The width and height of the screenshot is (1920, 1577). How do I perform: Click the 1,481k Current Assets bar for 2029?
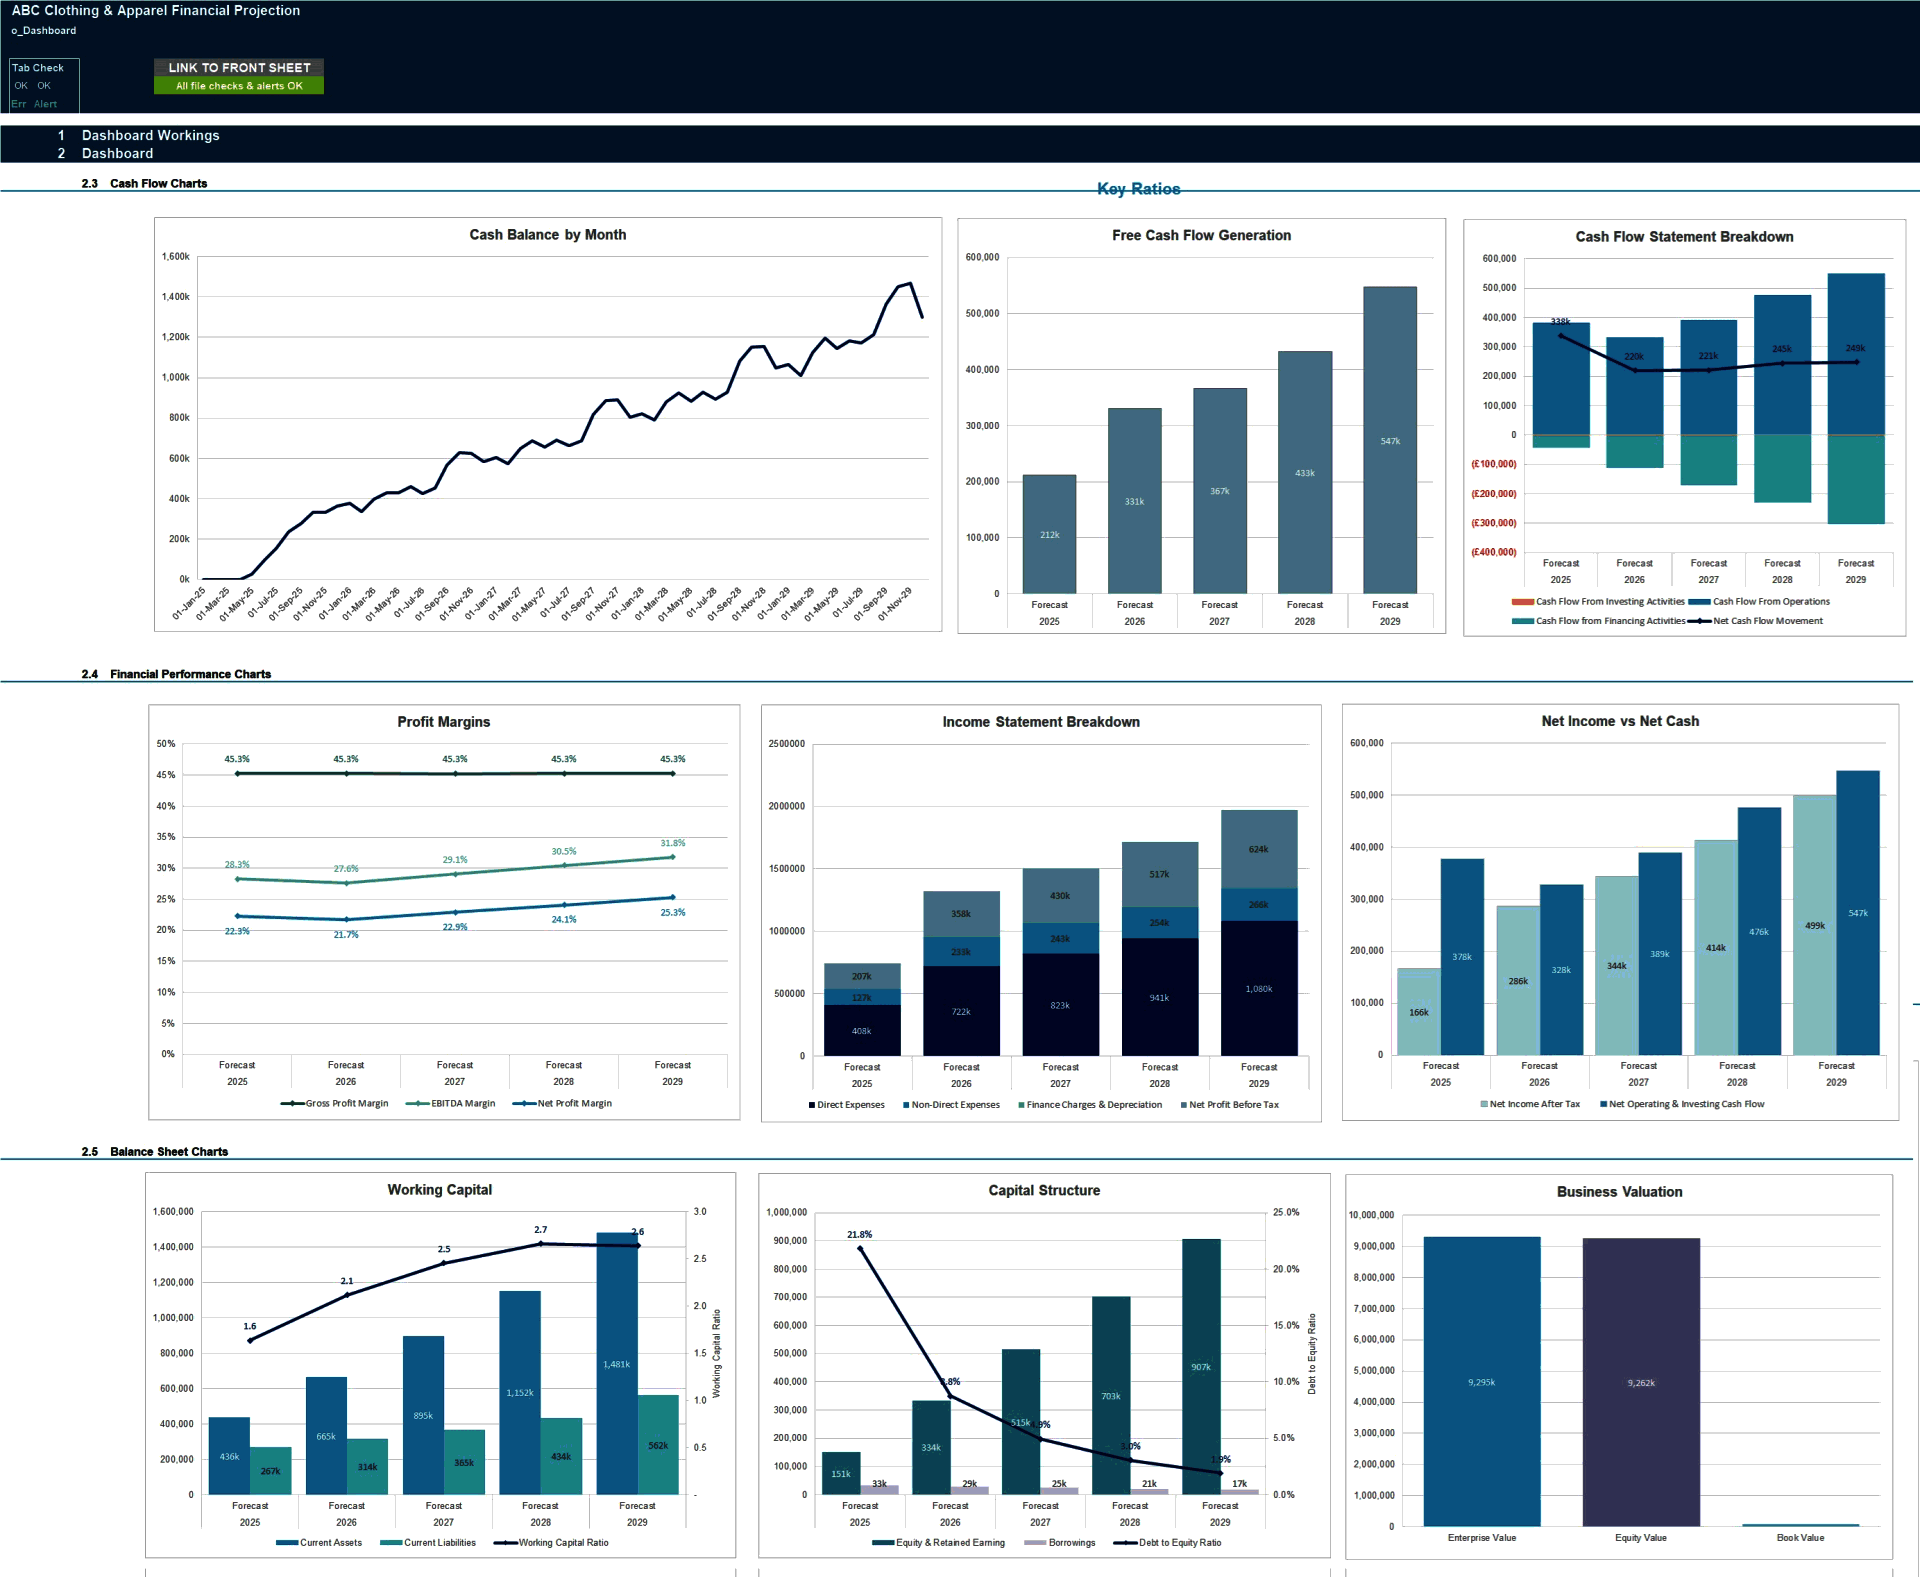617,1364
